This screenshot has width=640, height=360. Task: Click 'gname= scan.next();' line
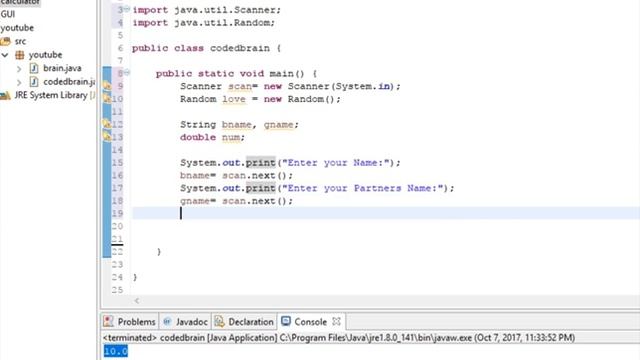point(236,201)
